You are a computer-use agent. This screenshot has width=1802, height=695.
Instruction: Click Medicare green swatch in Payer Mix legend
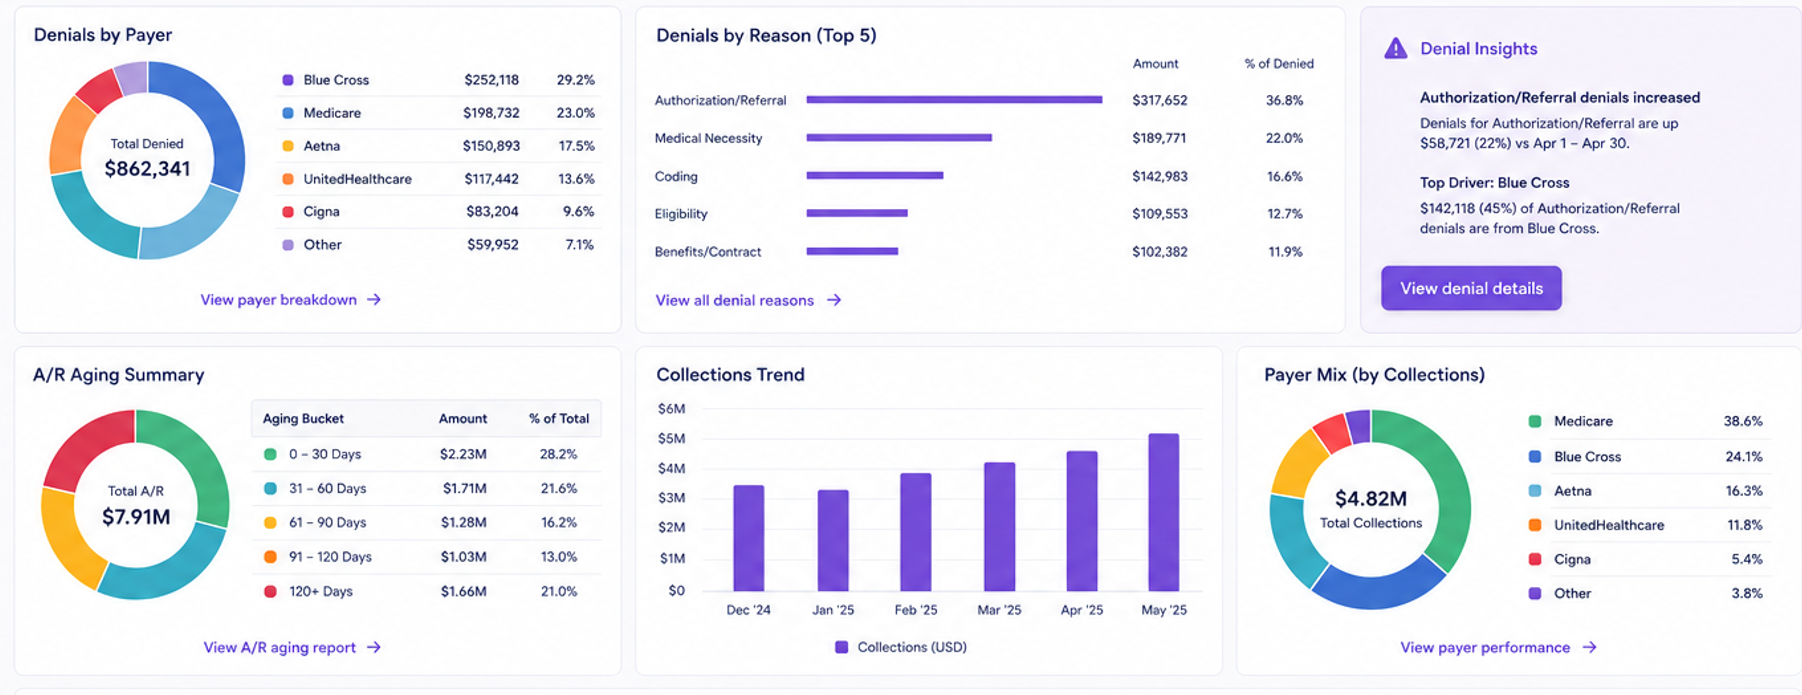coord(1535,421)
